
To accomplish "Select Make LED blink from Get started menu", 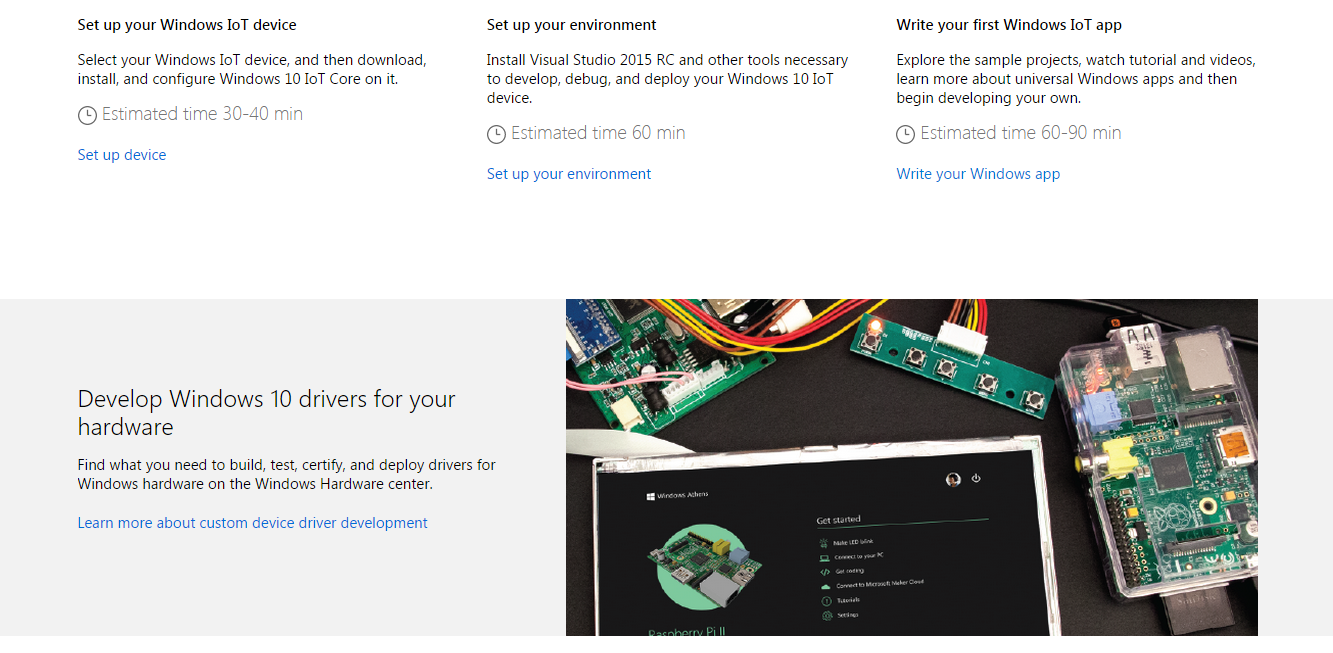I will [855, 542].
